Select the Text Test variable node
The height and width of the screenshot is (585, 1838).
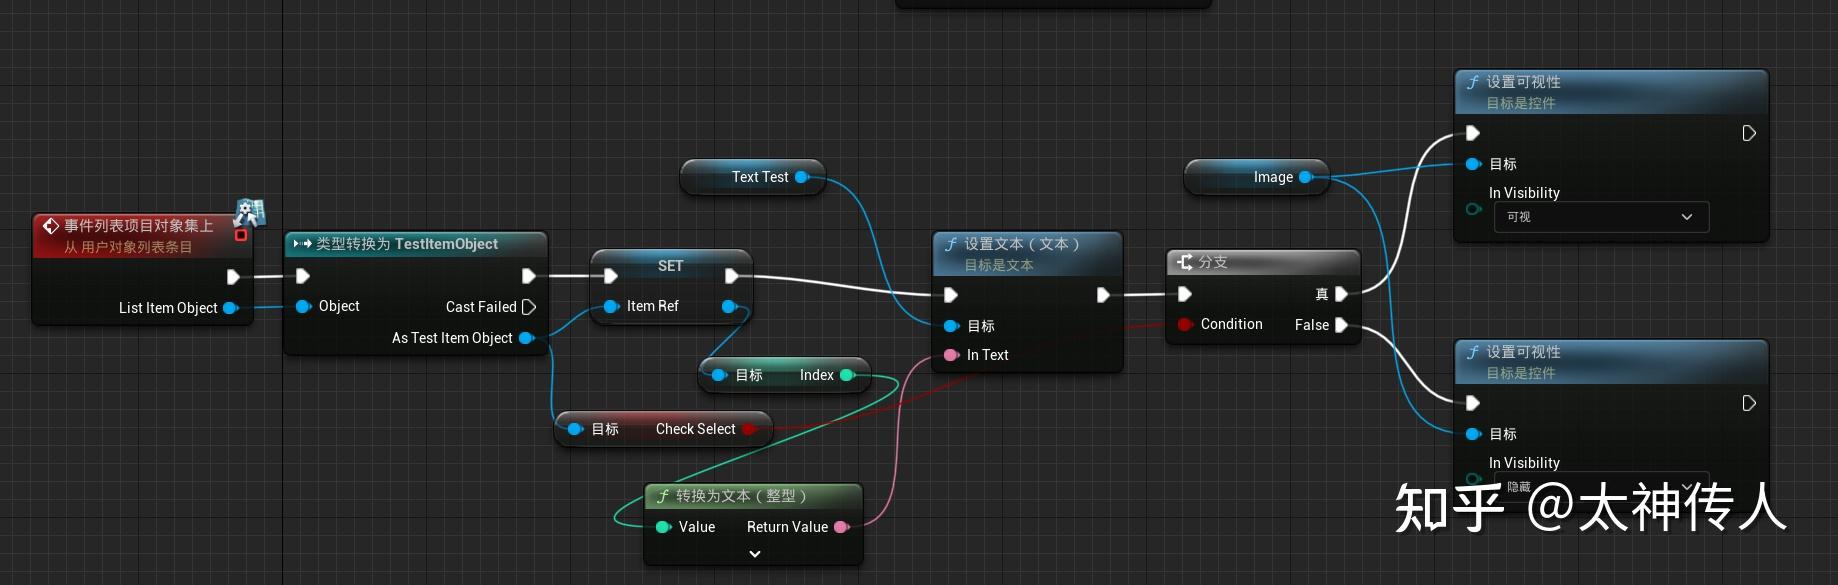(x=753, y=177)
